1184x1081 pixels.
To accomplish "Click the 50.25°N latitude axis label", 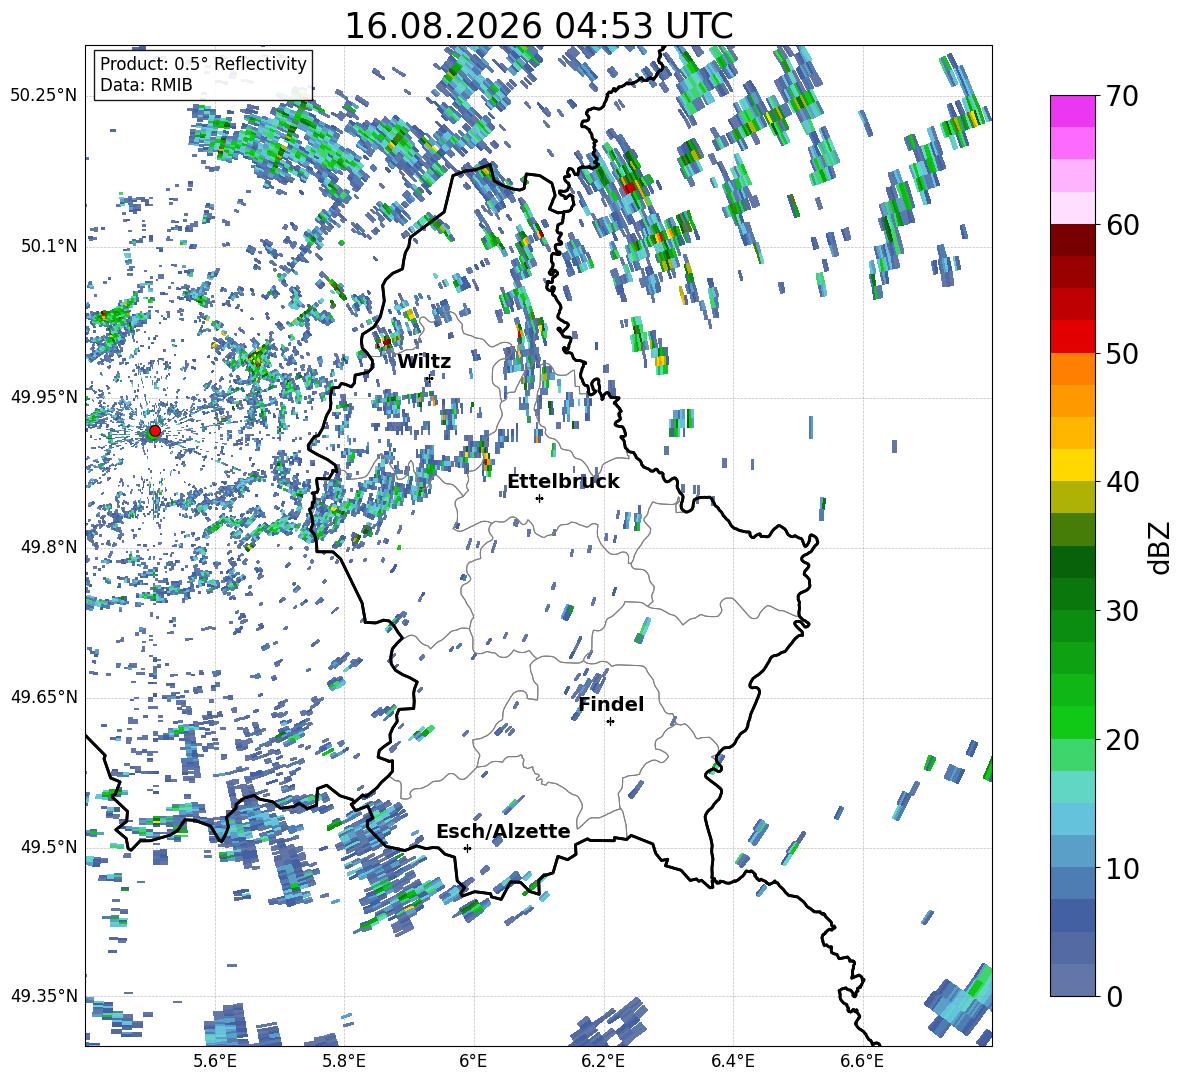I will point(44,96).
